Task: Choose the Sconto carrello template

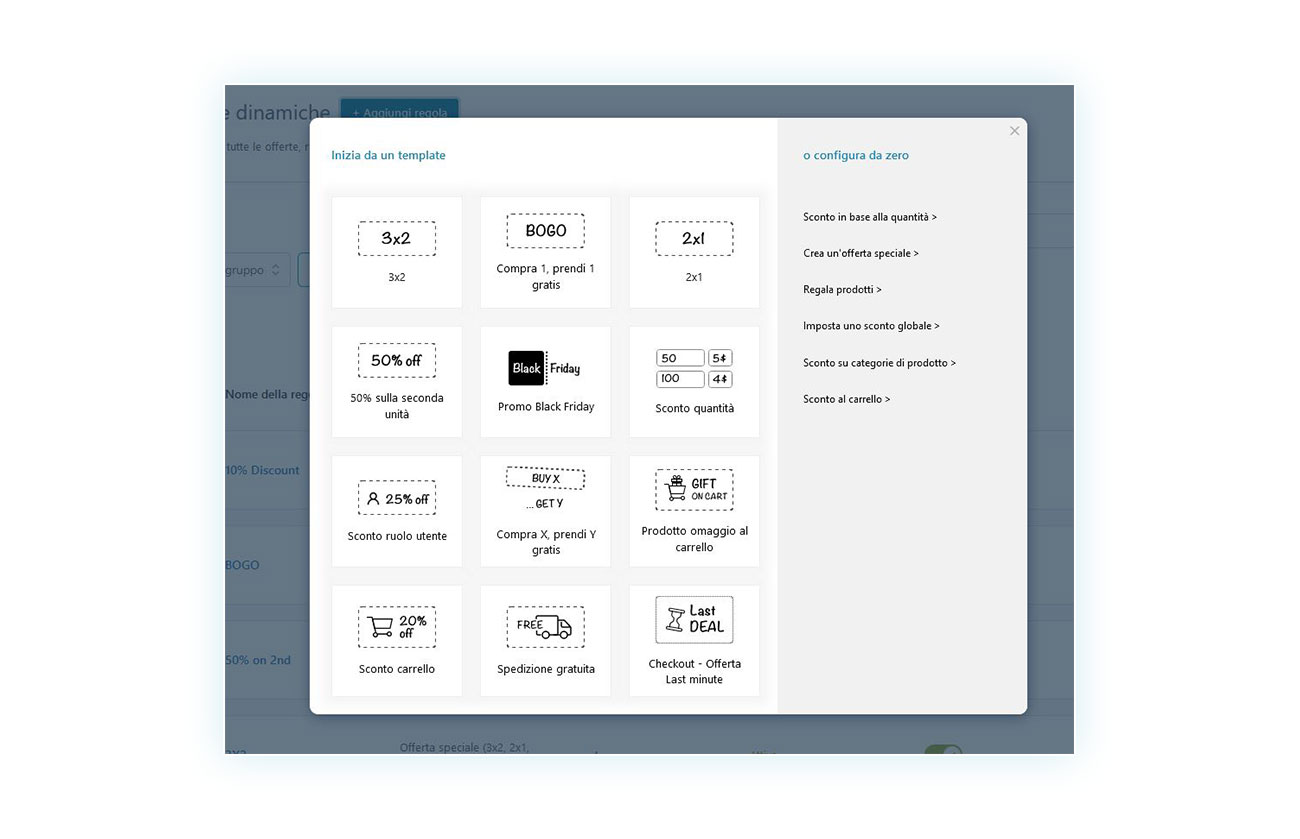Action: (x=396, y=640)
